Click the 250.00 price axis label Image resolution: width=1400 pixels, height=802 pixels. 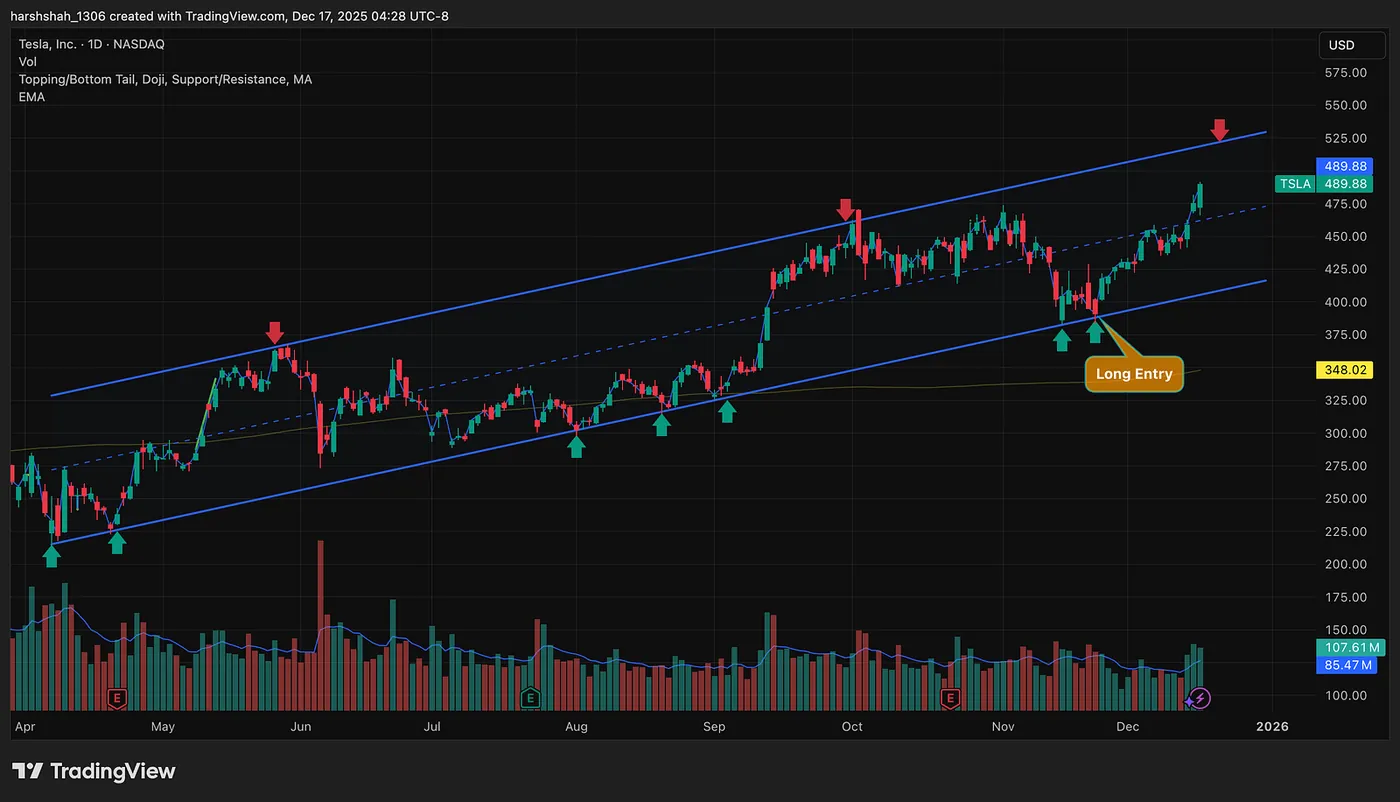tap(1345, 499)
